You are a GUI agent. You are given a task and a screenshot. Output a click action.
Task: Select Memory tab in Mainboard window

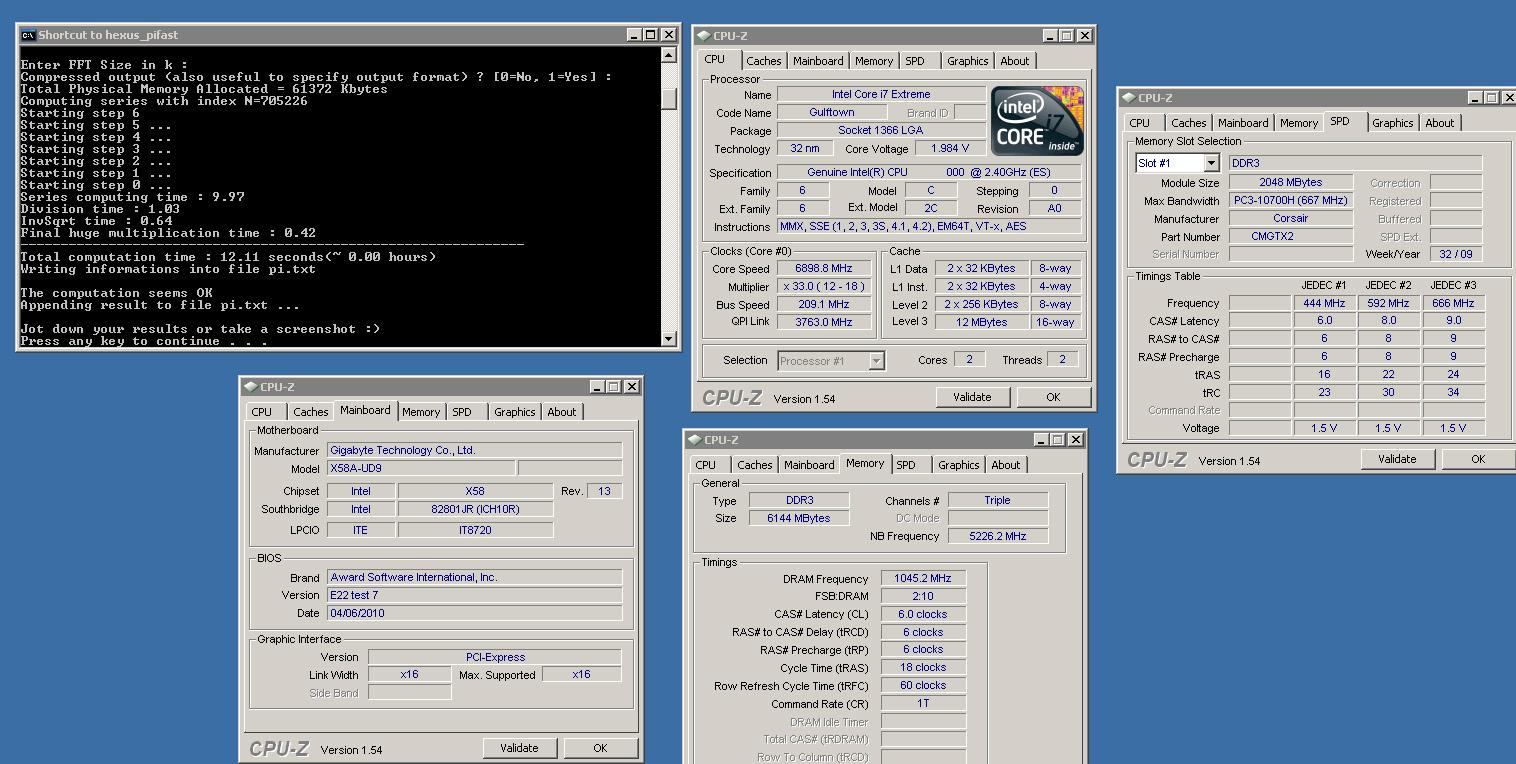(421, 412)
